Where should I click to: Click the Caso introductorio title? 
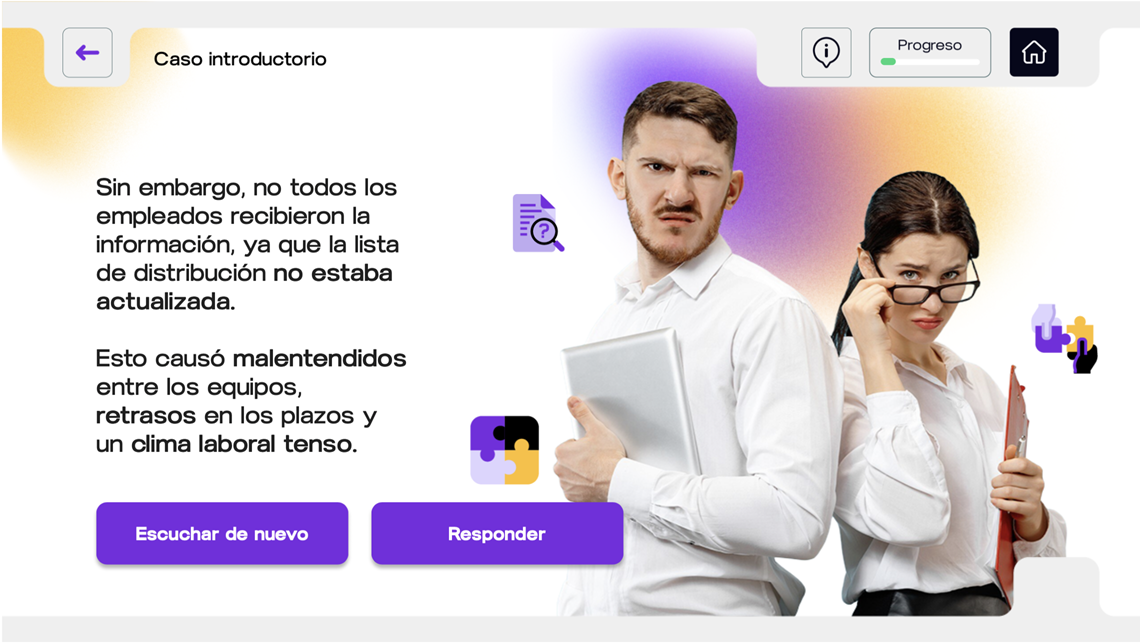point(240,59)
